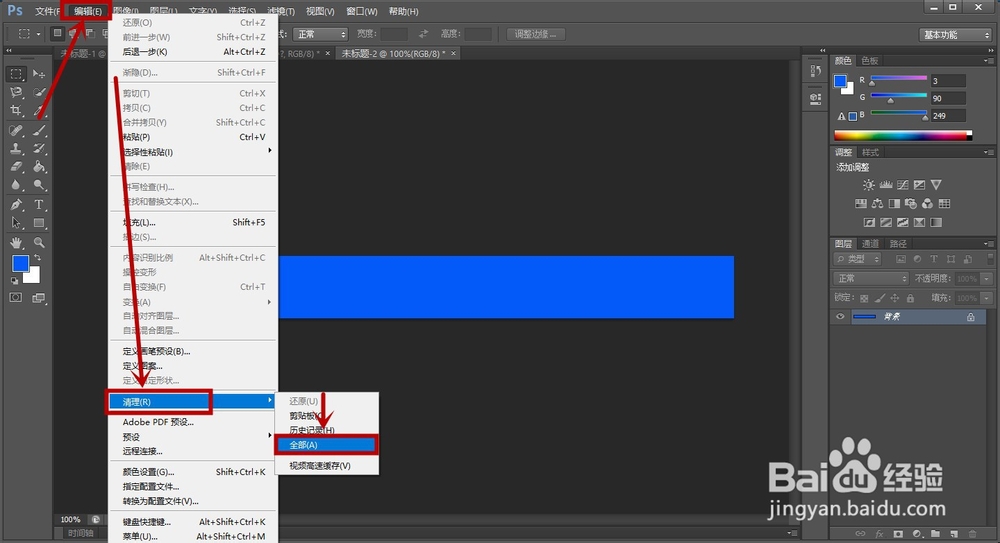Choose 键盘快捷键... menu entry
This screenshot has height=543, width=1000.
click(193, 522)
